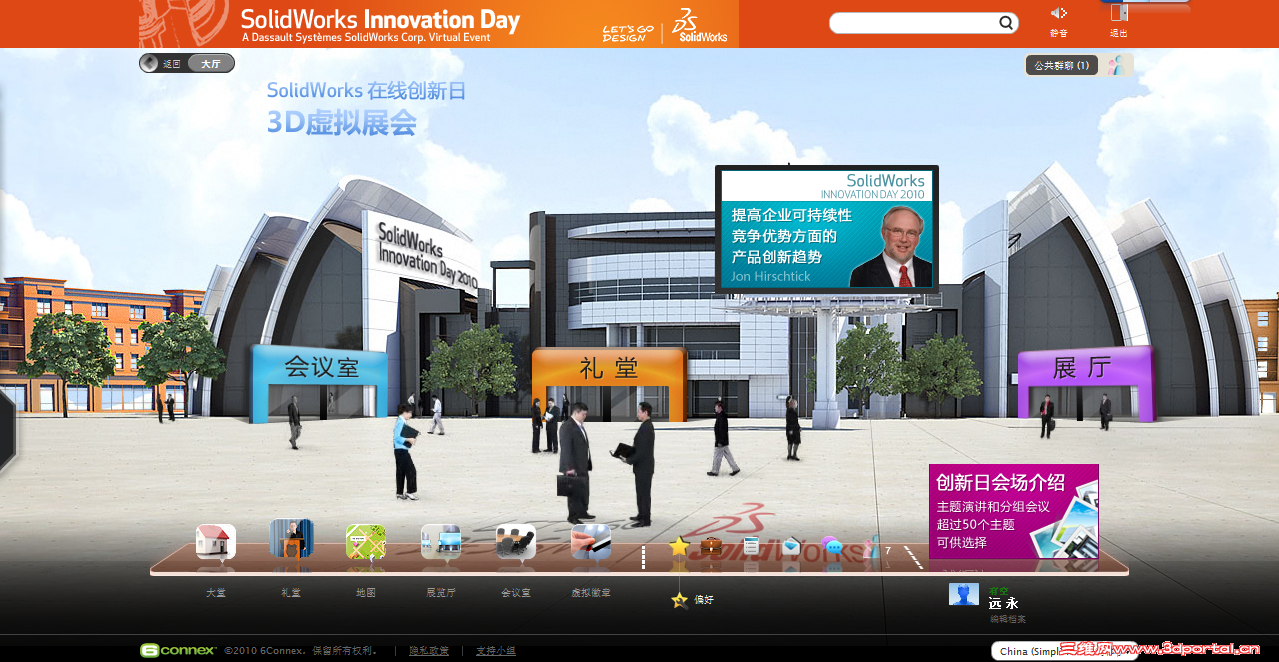The image size is (1279, 662).
Task: Click the 会议室 label under dock
Action: pyautogui.click(x=516, y=593)
